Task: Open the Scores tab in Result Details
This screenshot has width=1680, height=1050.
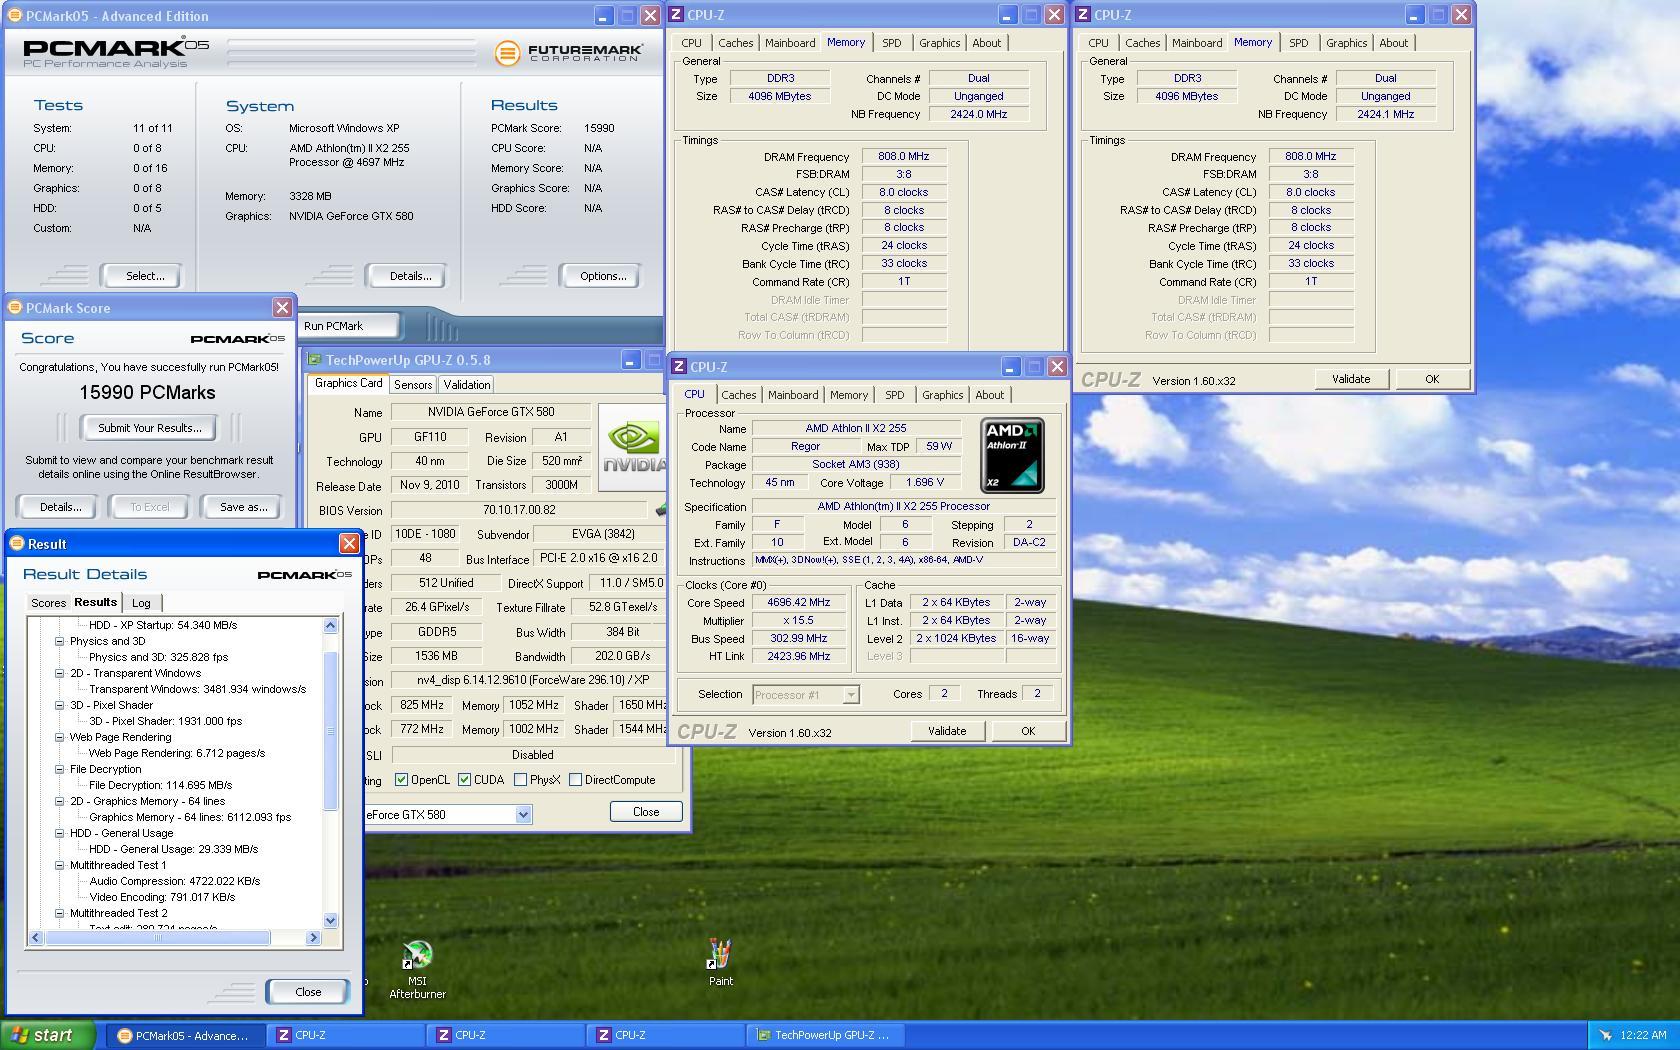Action: (x=48, y=603)
